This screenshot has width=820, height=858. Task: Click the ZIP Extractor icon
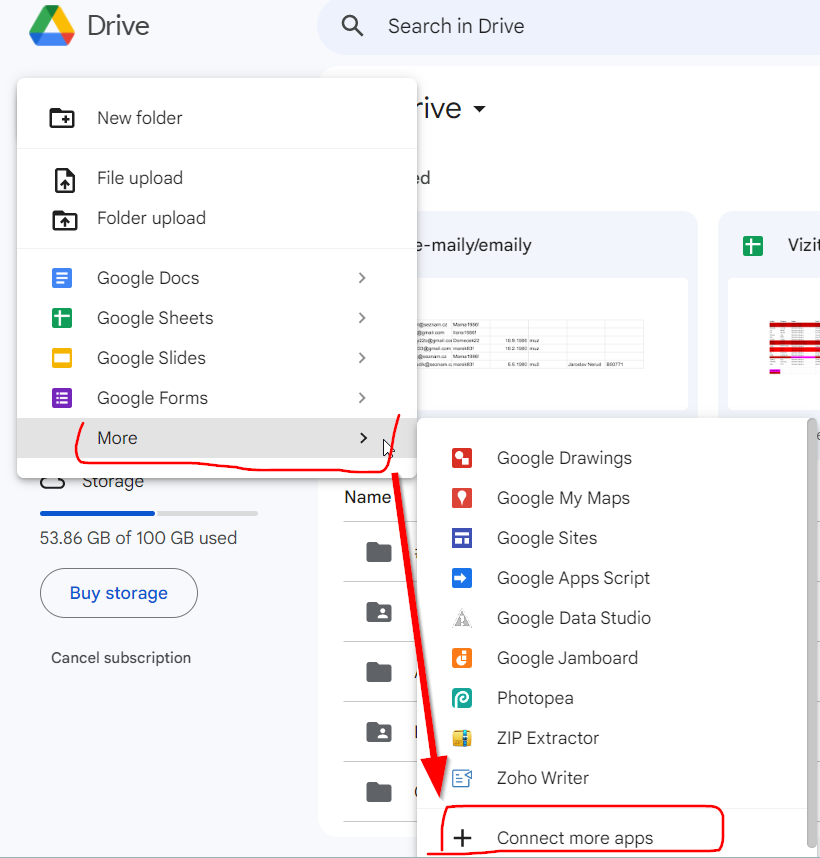click(x=461, y=738)
